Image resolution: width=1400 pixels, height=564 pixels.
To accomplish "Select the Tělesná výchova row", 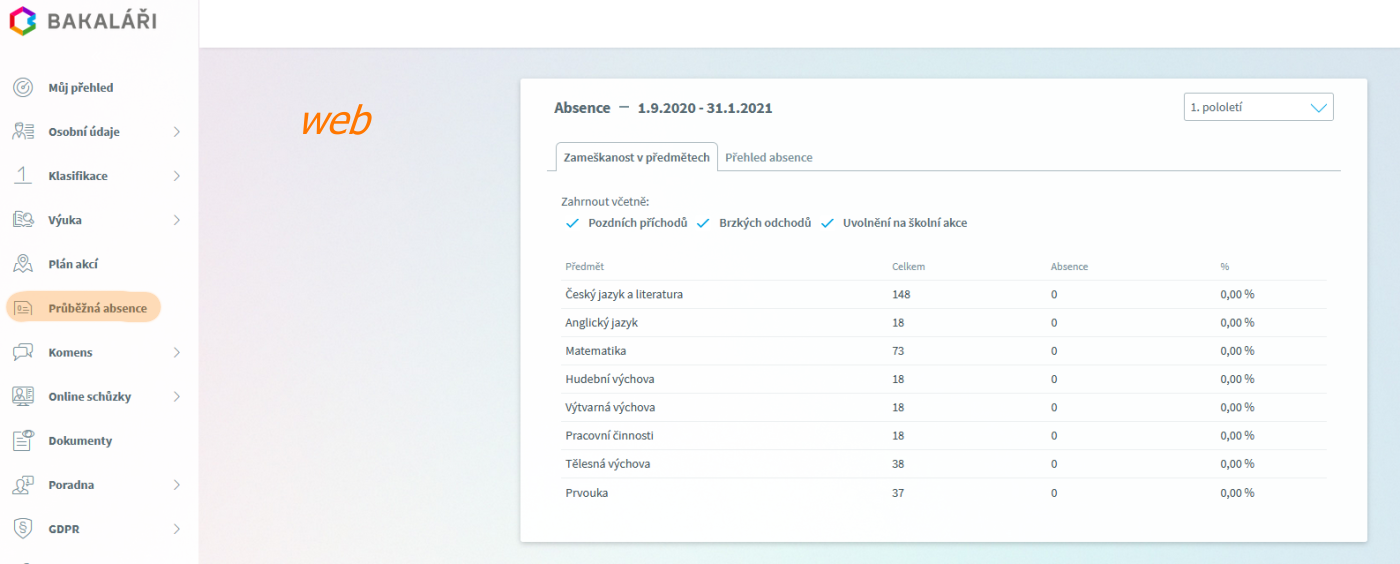I will [x=945, y=464].
